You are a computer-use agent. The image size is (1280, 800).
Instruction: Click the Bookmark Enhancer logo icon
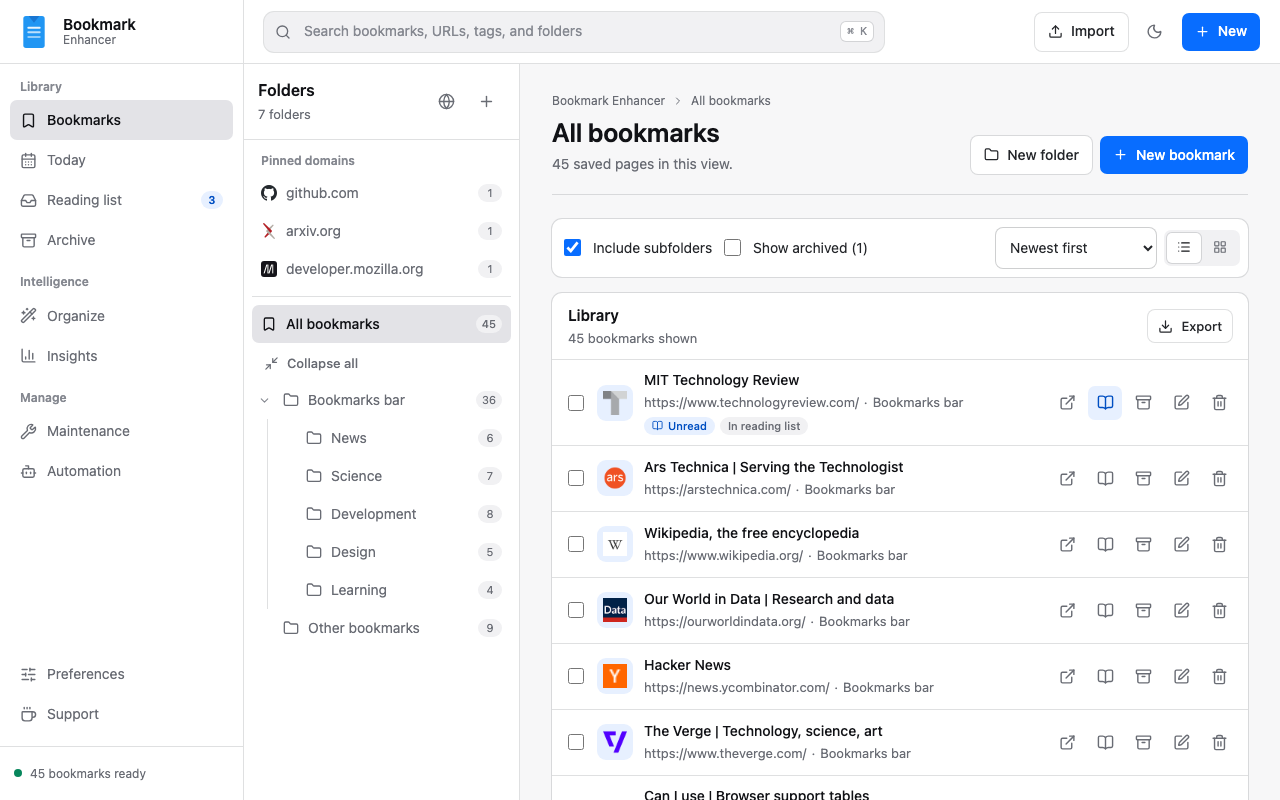coord(34,32)
